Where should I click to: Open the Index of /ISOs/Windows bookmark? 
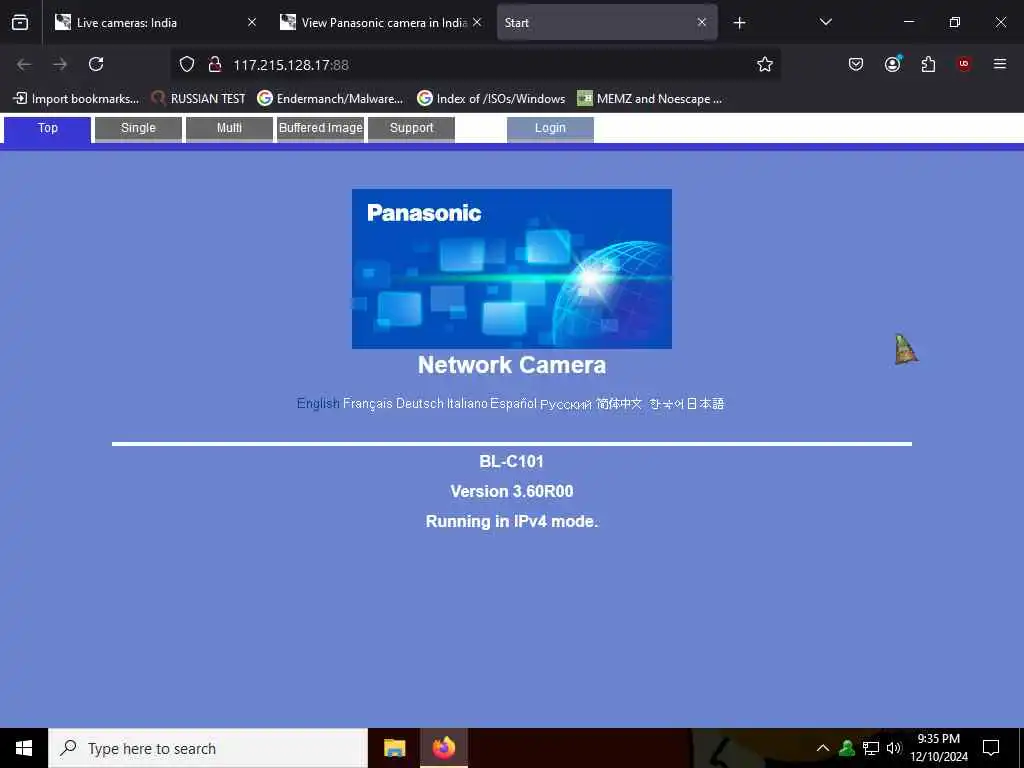pos(491,99)
